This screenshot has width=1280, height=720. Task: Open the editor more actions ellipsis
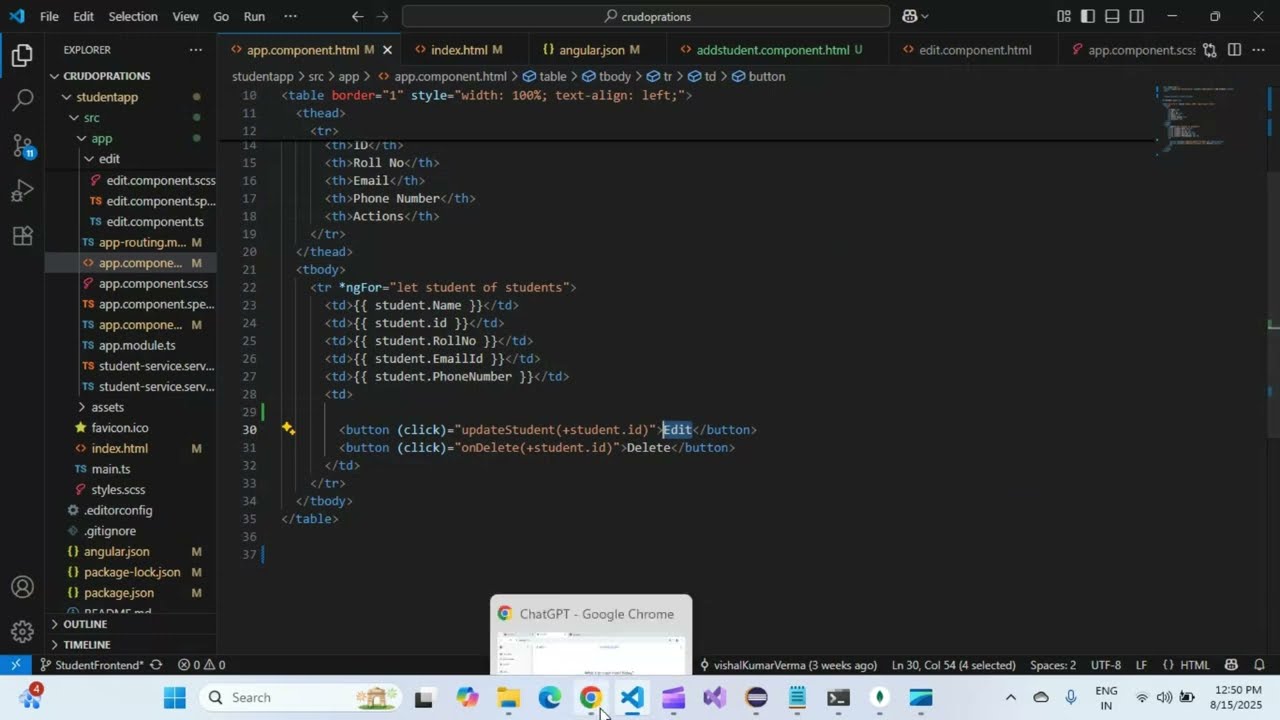point(1260,50)
